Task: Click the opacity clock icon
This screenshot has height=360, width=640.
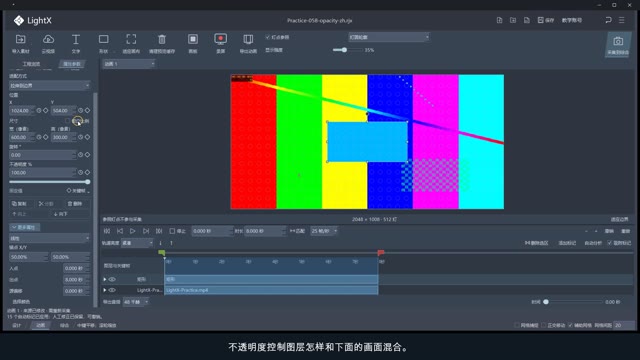Action: click(80, 172)
